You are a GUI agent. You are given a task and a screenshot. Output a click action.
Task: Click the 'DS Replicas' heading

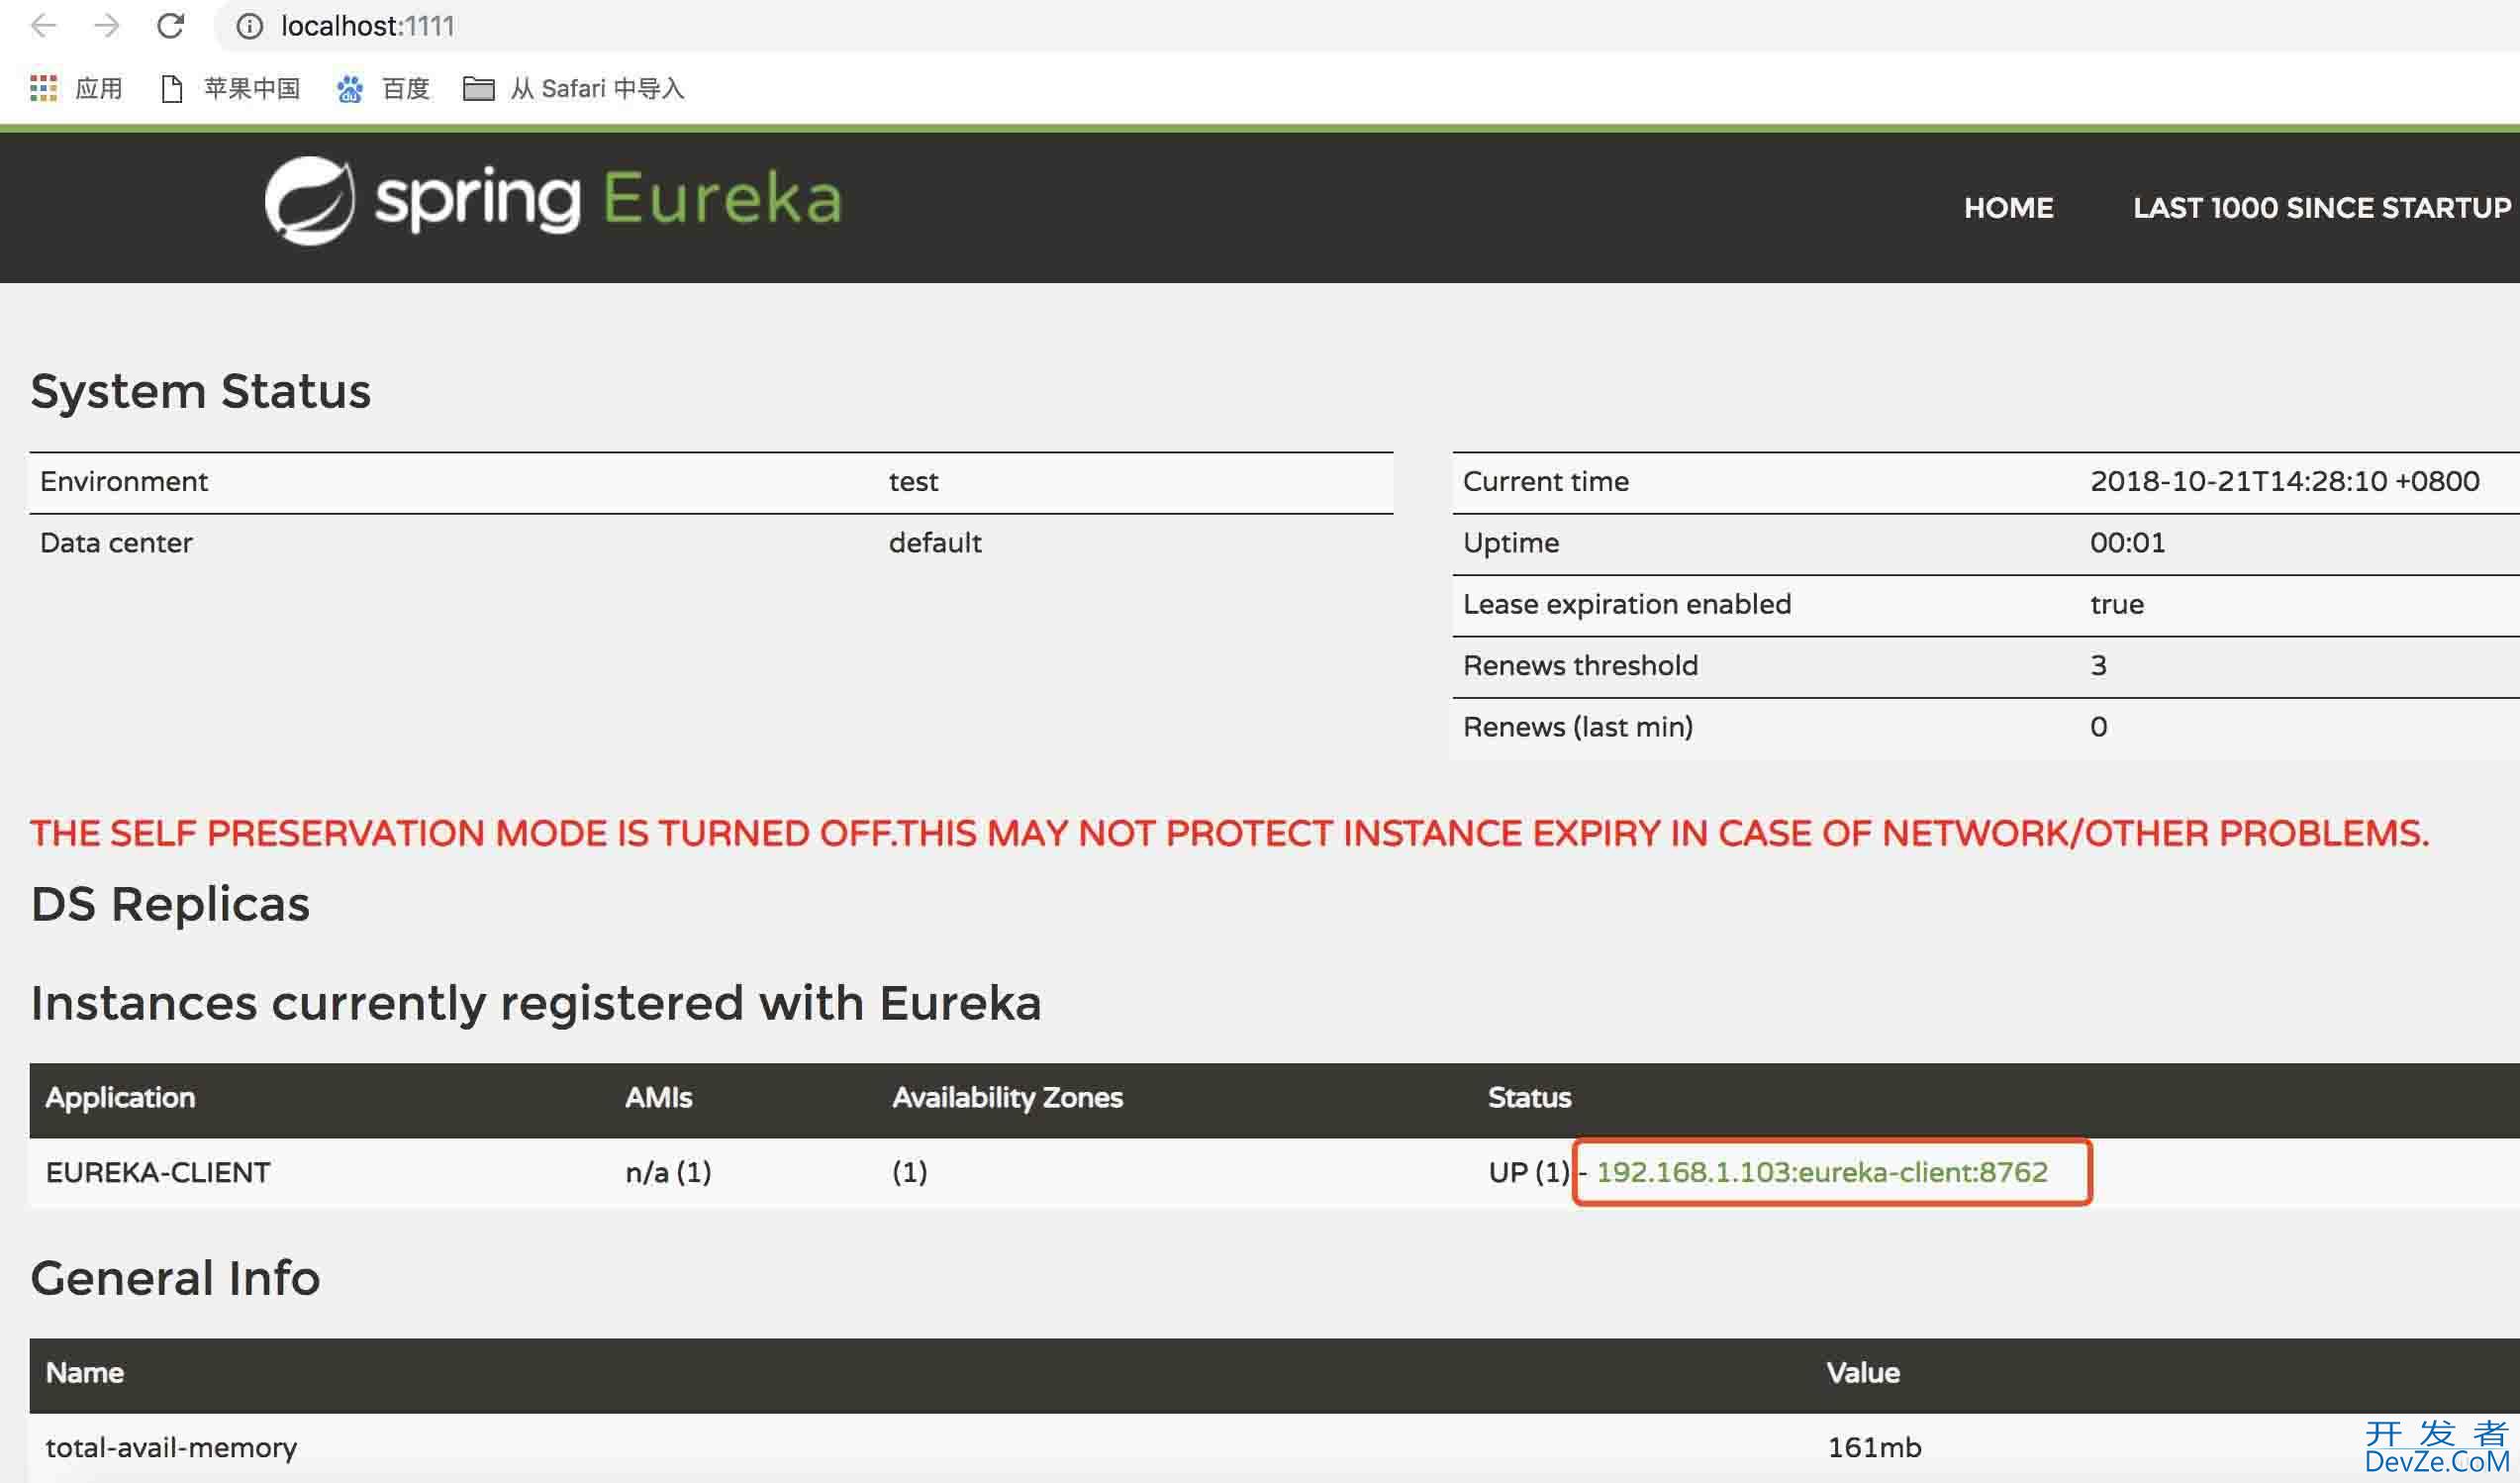click(x=170, y=904)
